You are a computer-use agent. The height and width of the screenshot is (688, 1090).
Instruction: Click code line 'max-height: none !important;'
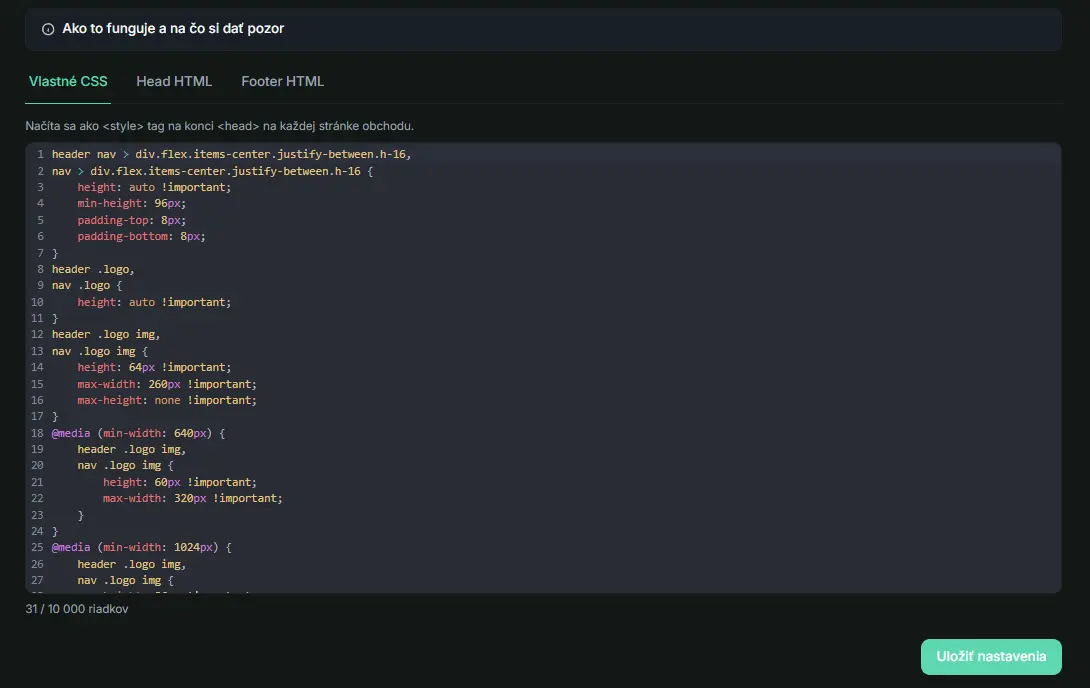[x=167, y=400]
